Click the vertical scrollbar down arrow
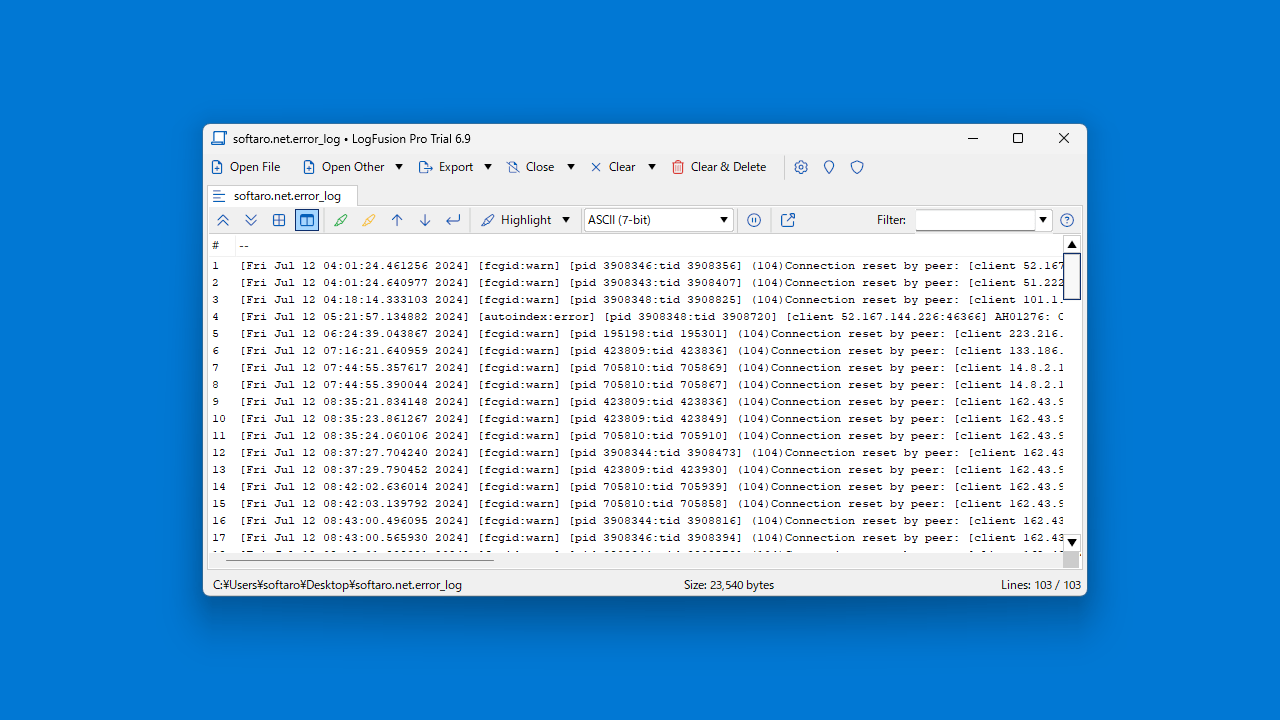This screenshot has width=1280, height=720. pos(1072,542)
